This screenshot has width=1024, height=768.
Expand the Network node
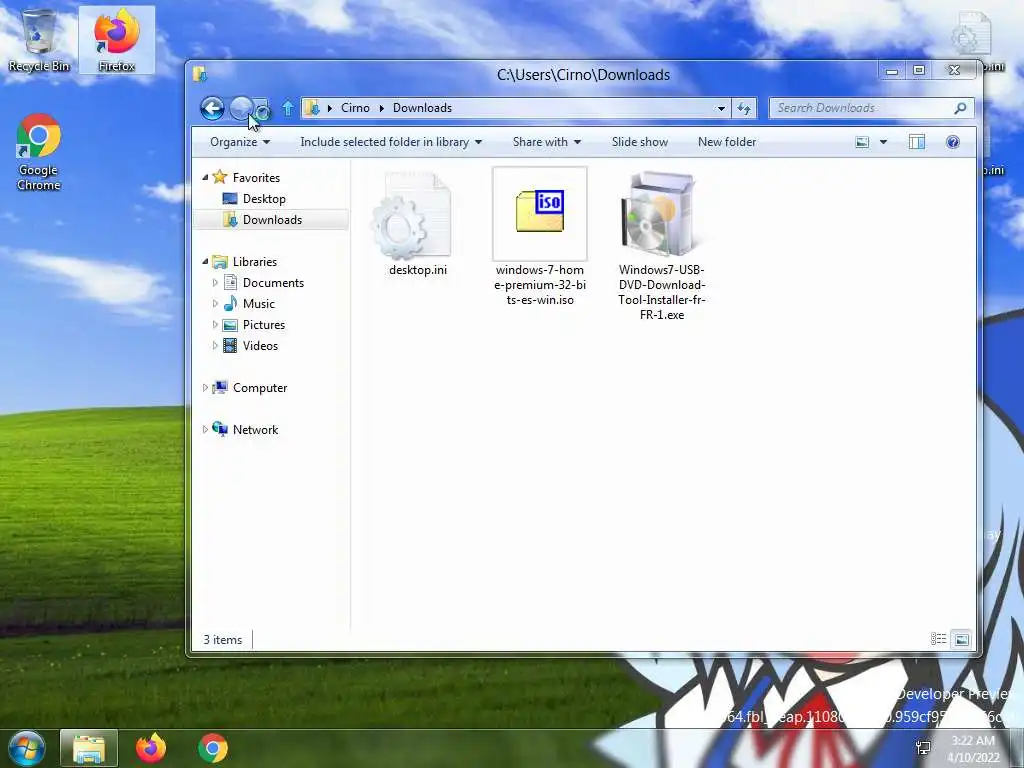point(205,429)
